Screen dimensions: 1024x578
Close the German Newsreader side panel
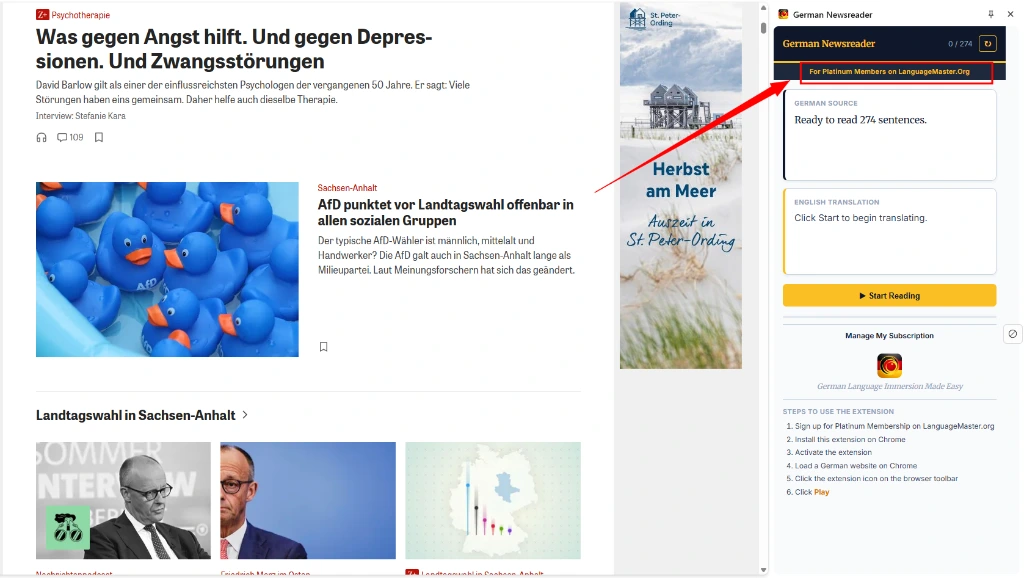pyautogui.click(x=1010, y=14)
